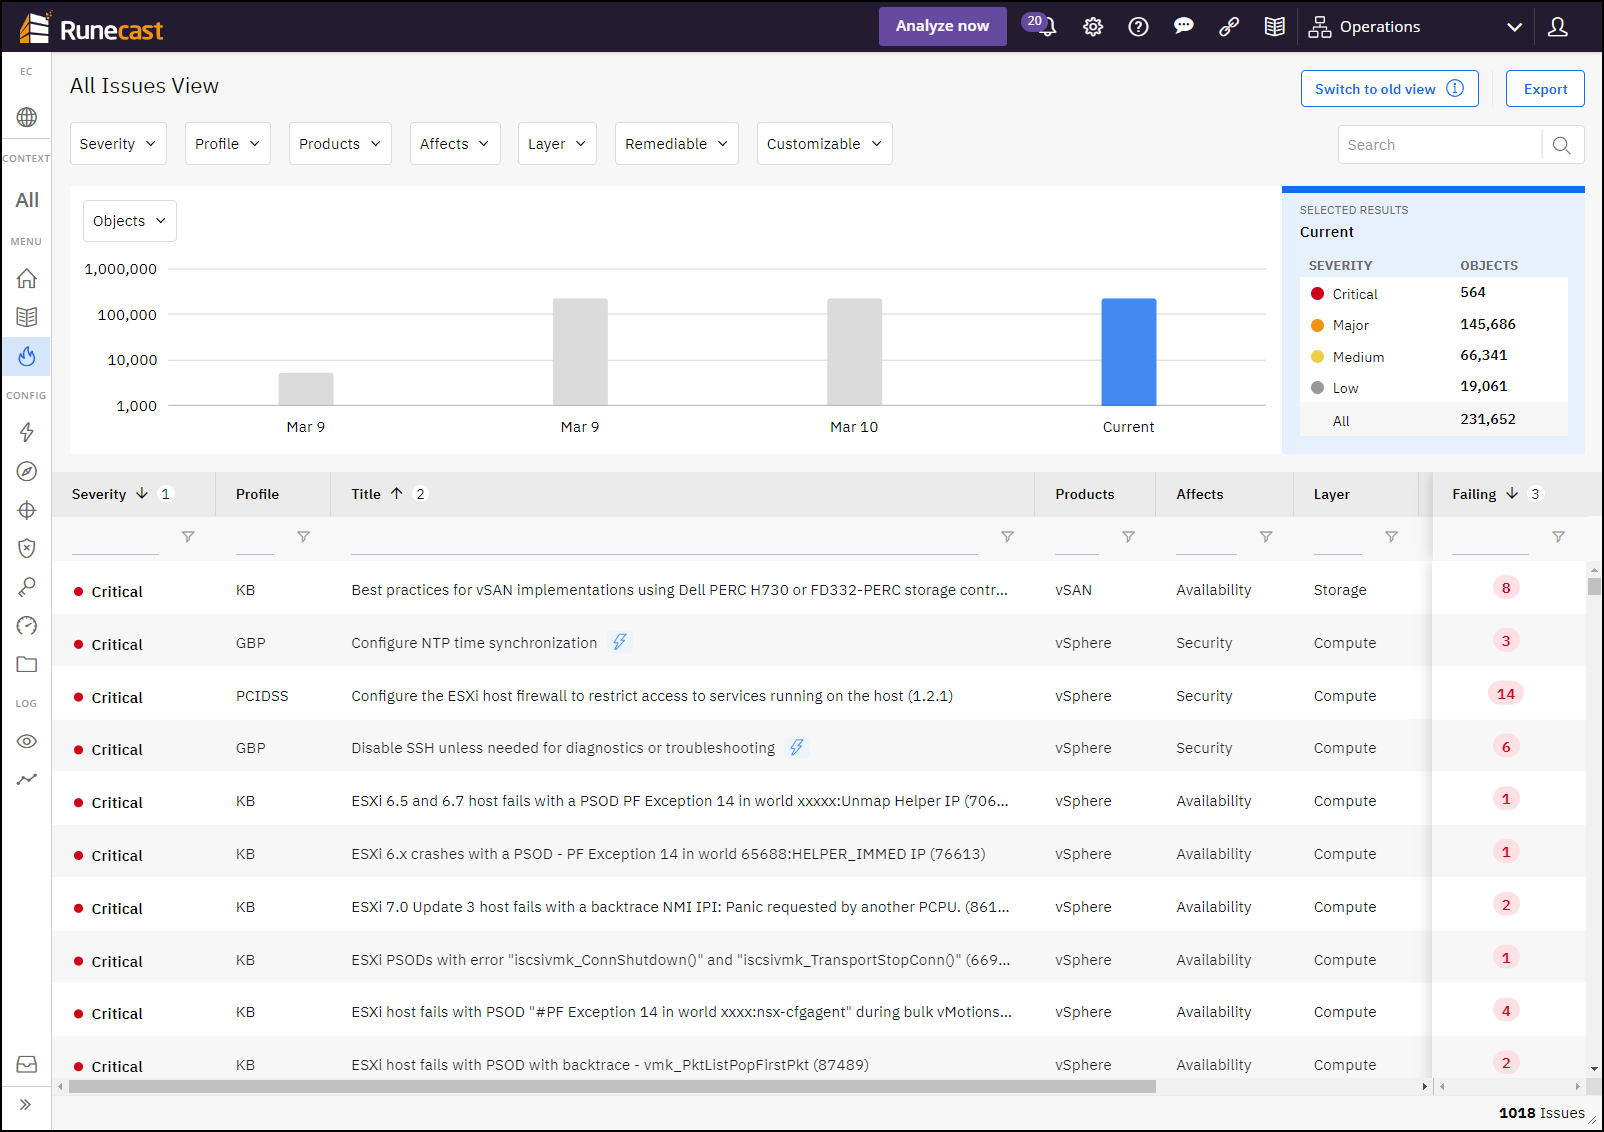Toggle the Profile column filter funnel
The width and height of the screenshot is (1604, 1132).
[303, 537]
